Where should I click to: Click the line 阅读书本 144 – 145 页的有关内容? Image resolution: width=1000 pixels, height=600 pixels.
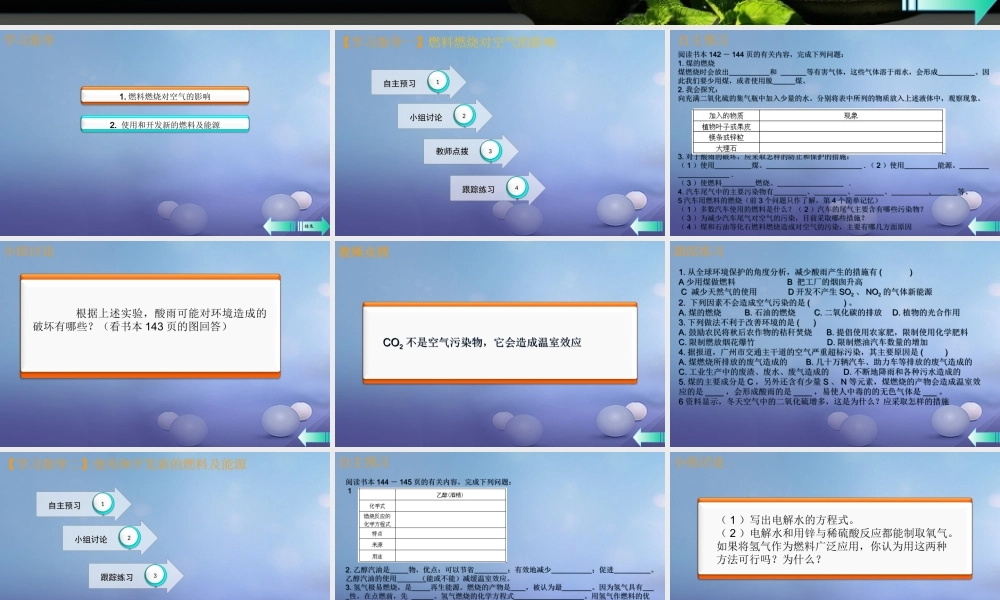(428, 482)
